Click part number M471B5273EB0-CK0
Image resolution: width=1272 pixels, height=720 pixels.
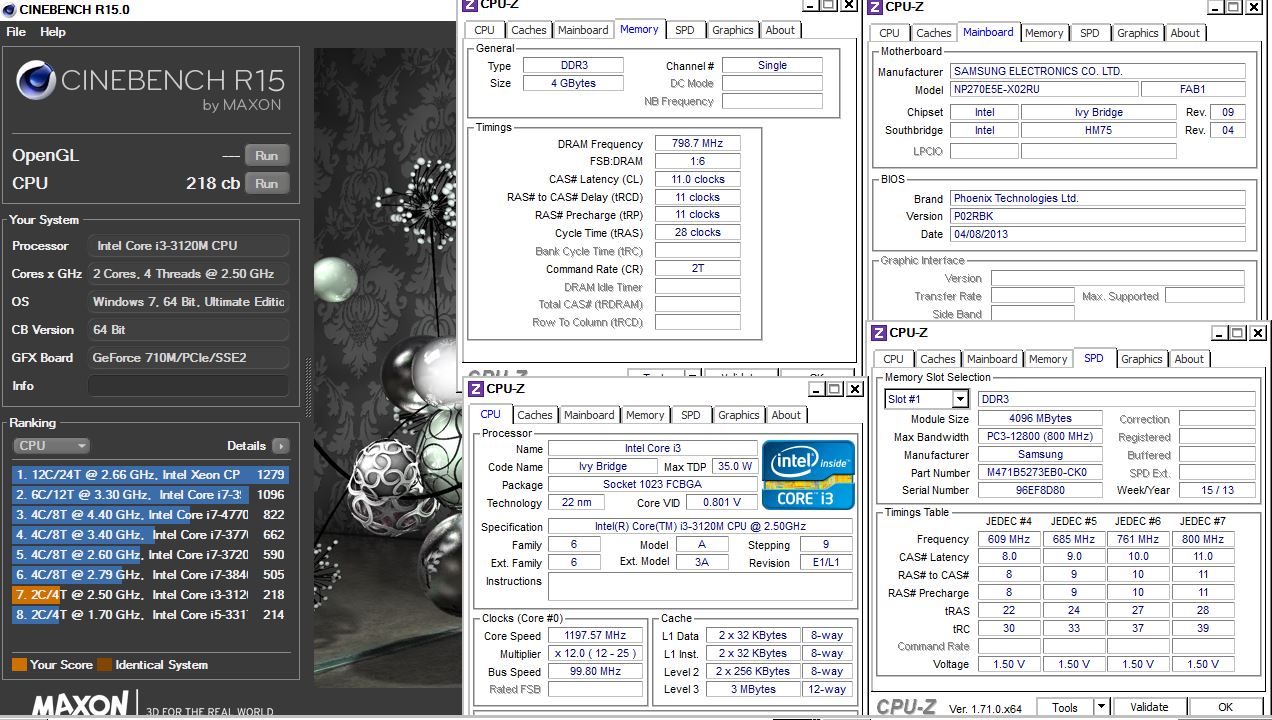tap(1040, 473)
